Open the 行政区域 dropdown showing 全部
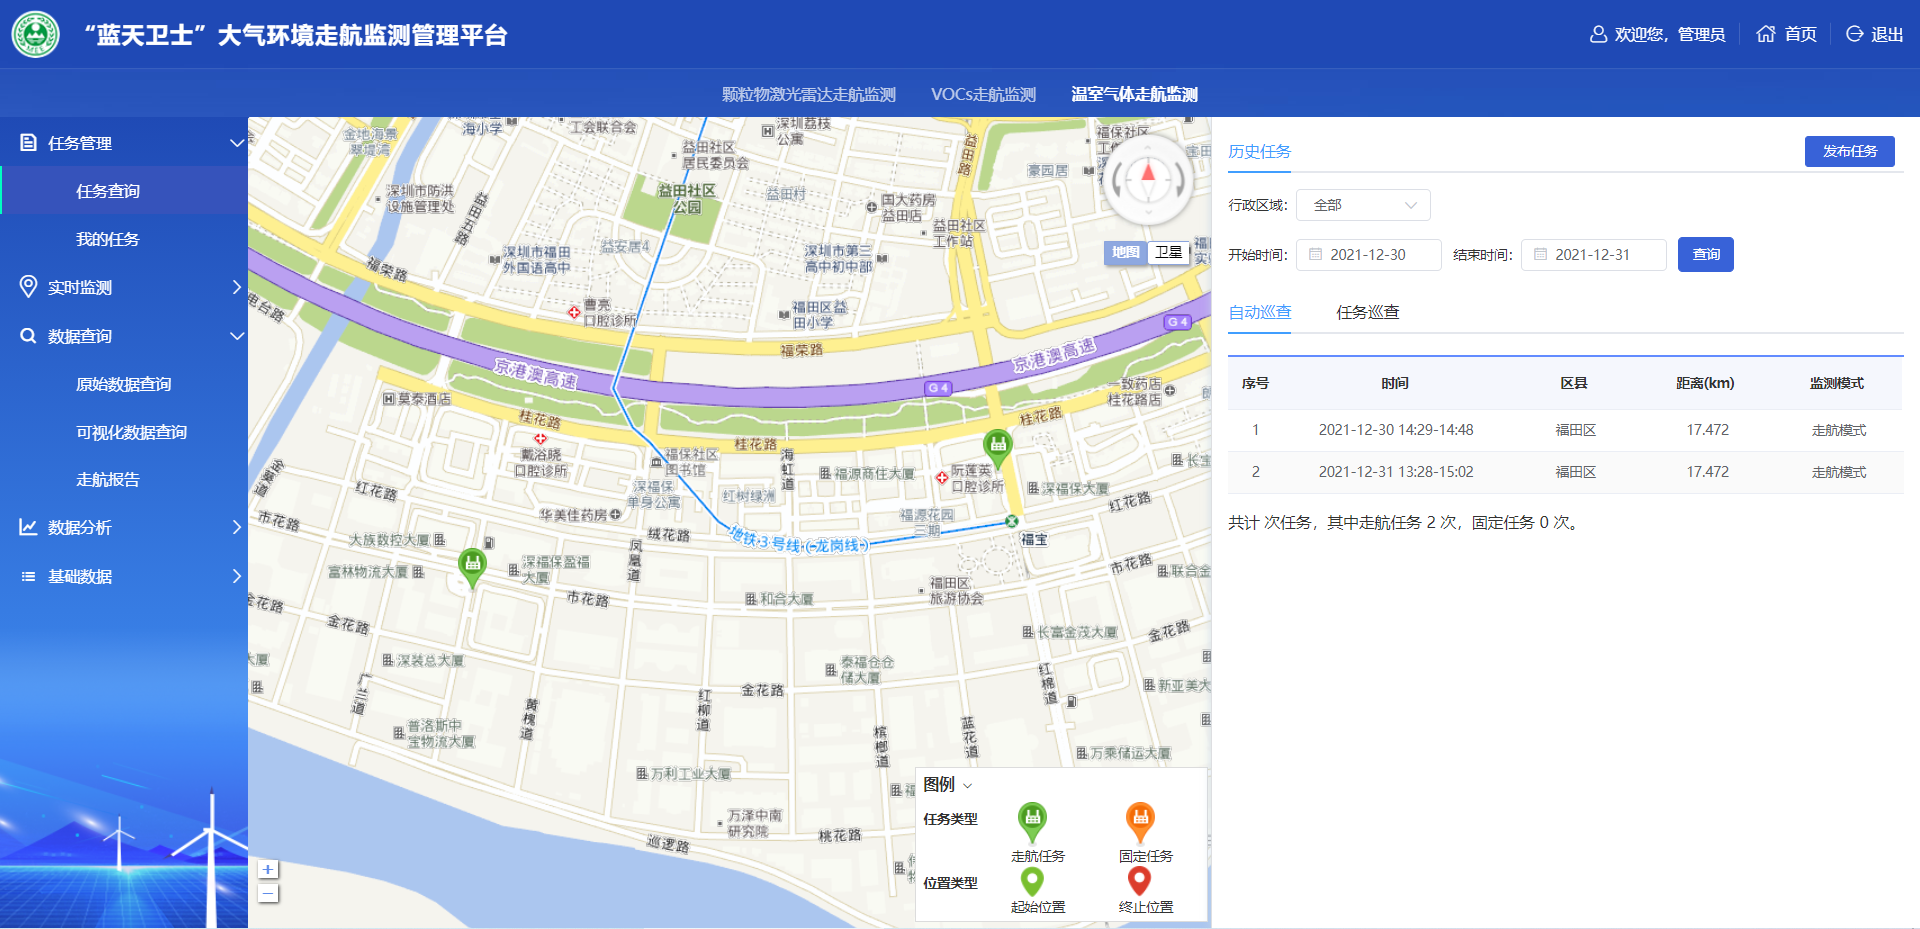This screenshot has width=1920, height=929. pyautogui.click(x=1363, y=205)
